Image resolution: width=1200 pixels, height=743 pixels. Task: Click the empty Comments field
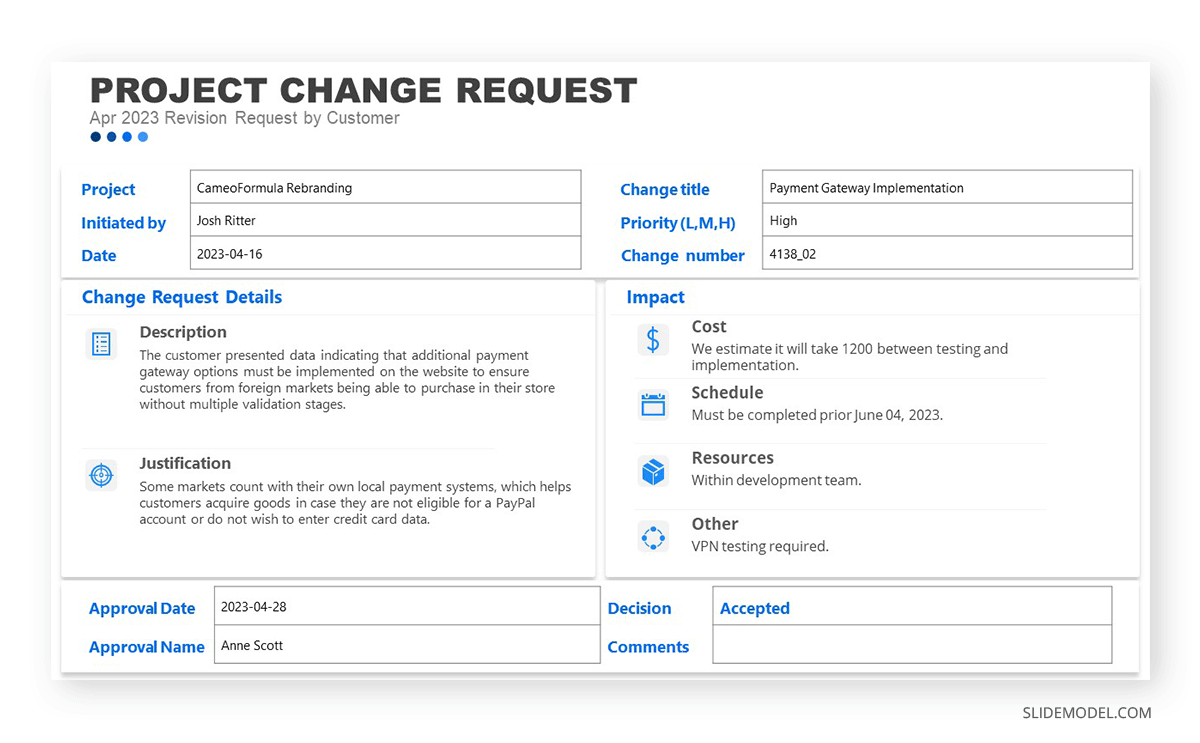[911, 645]
